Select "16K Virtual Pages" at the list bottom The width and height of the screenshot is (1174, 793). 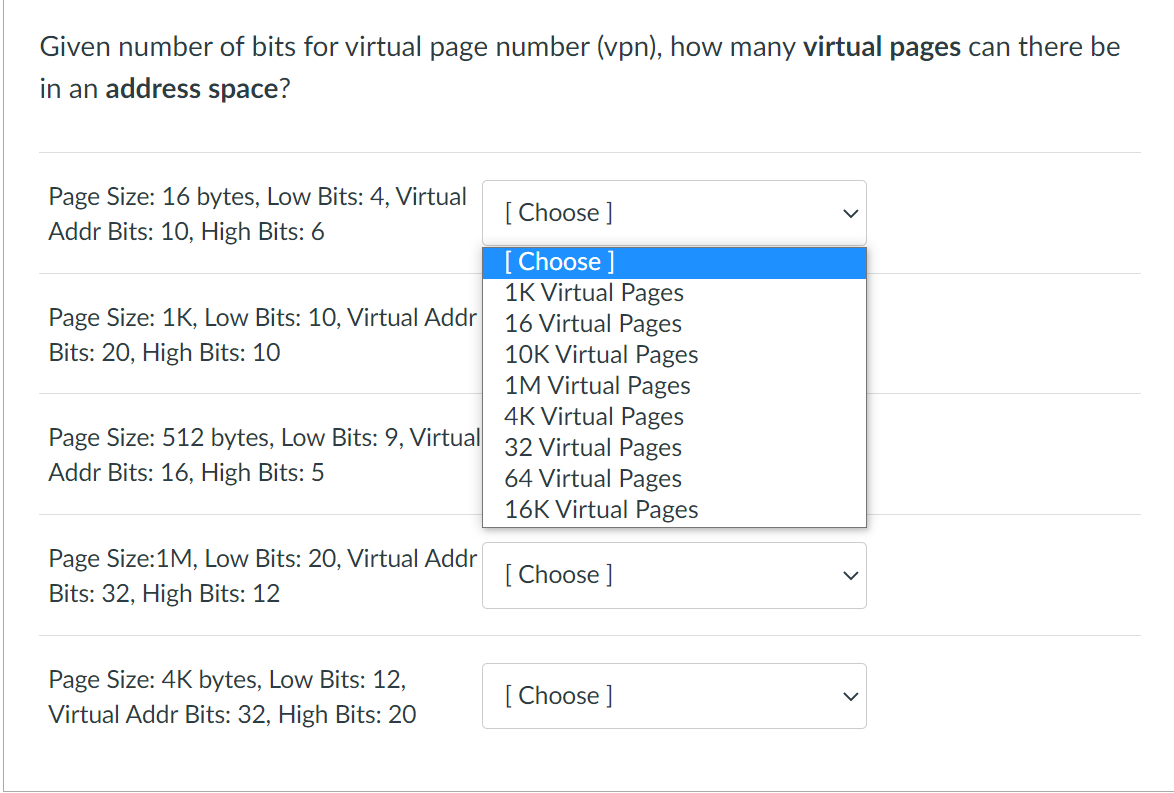pyautogui.click(x=599, y=509)
